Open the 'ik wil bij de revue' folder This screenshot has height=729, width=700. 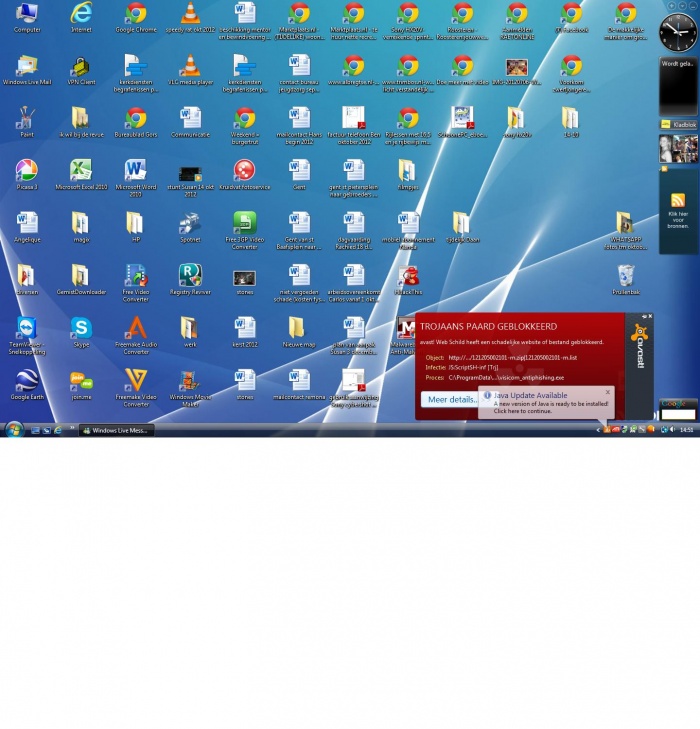click(x=81, y=123)
